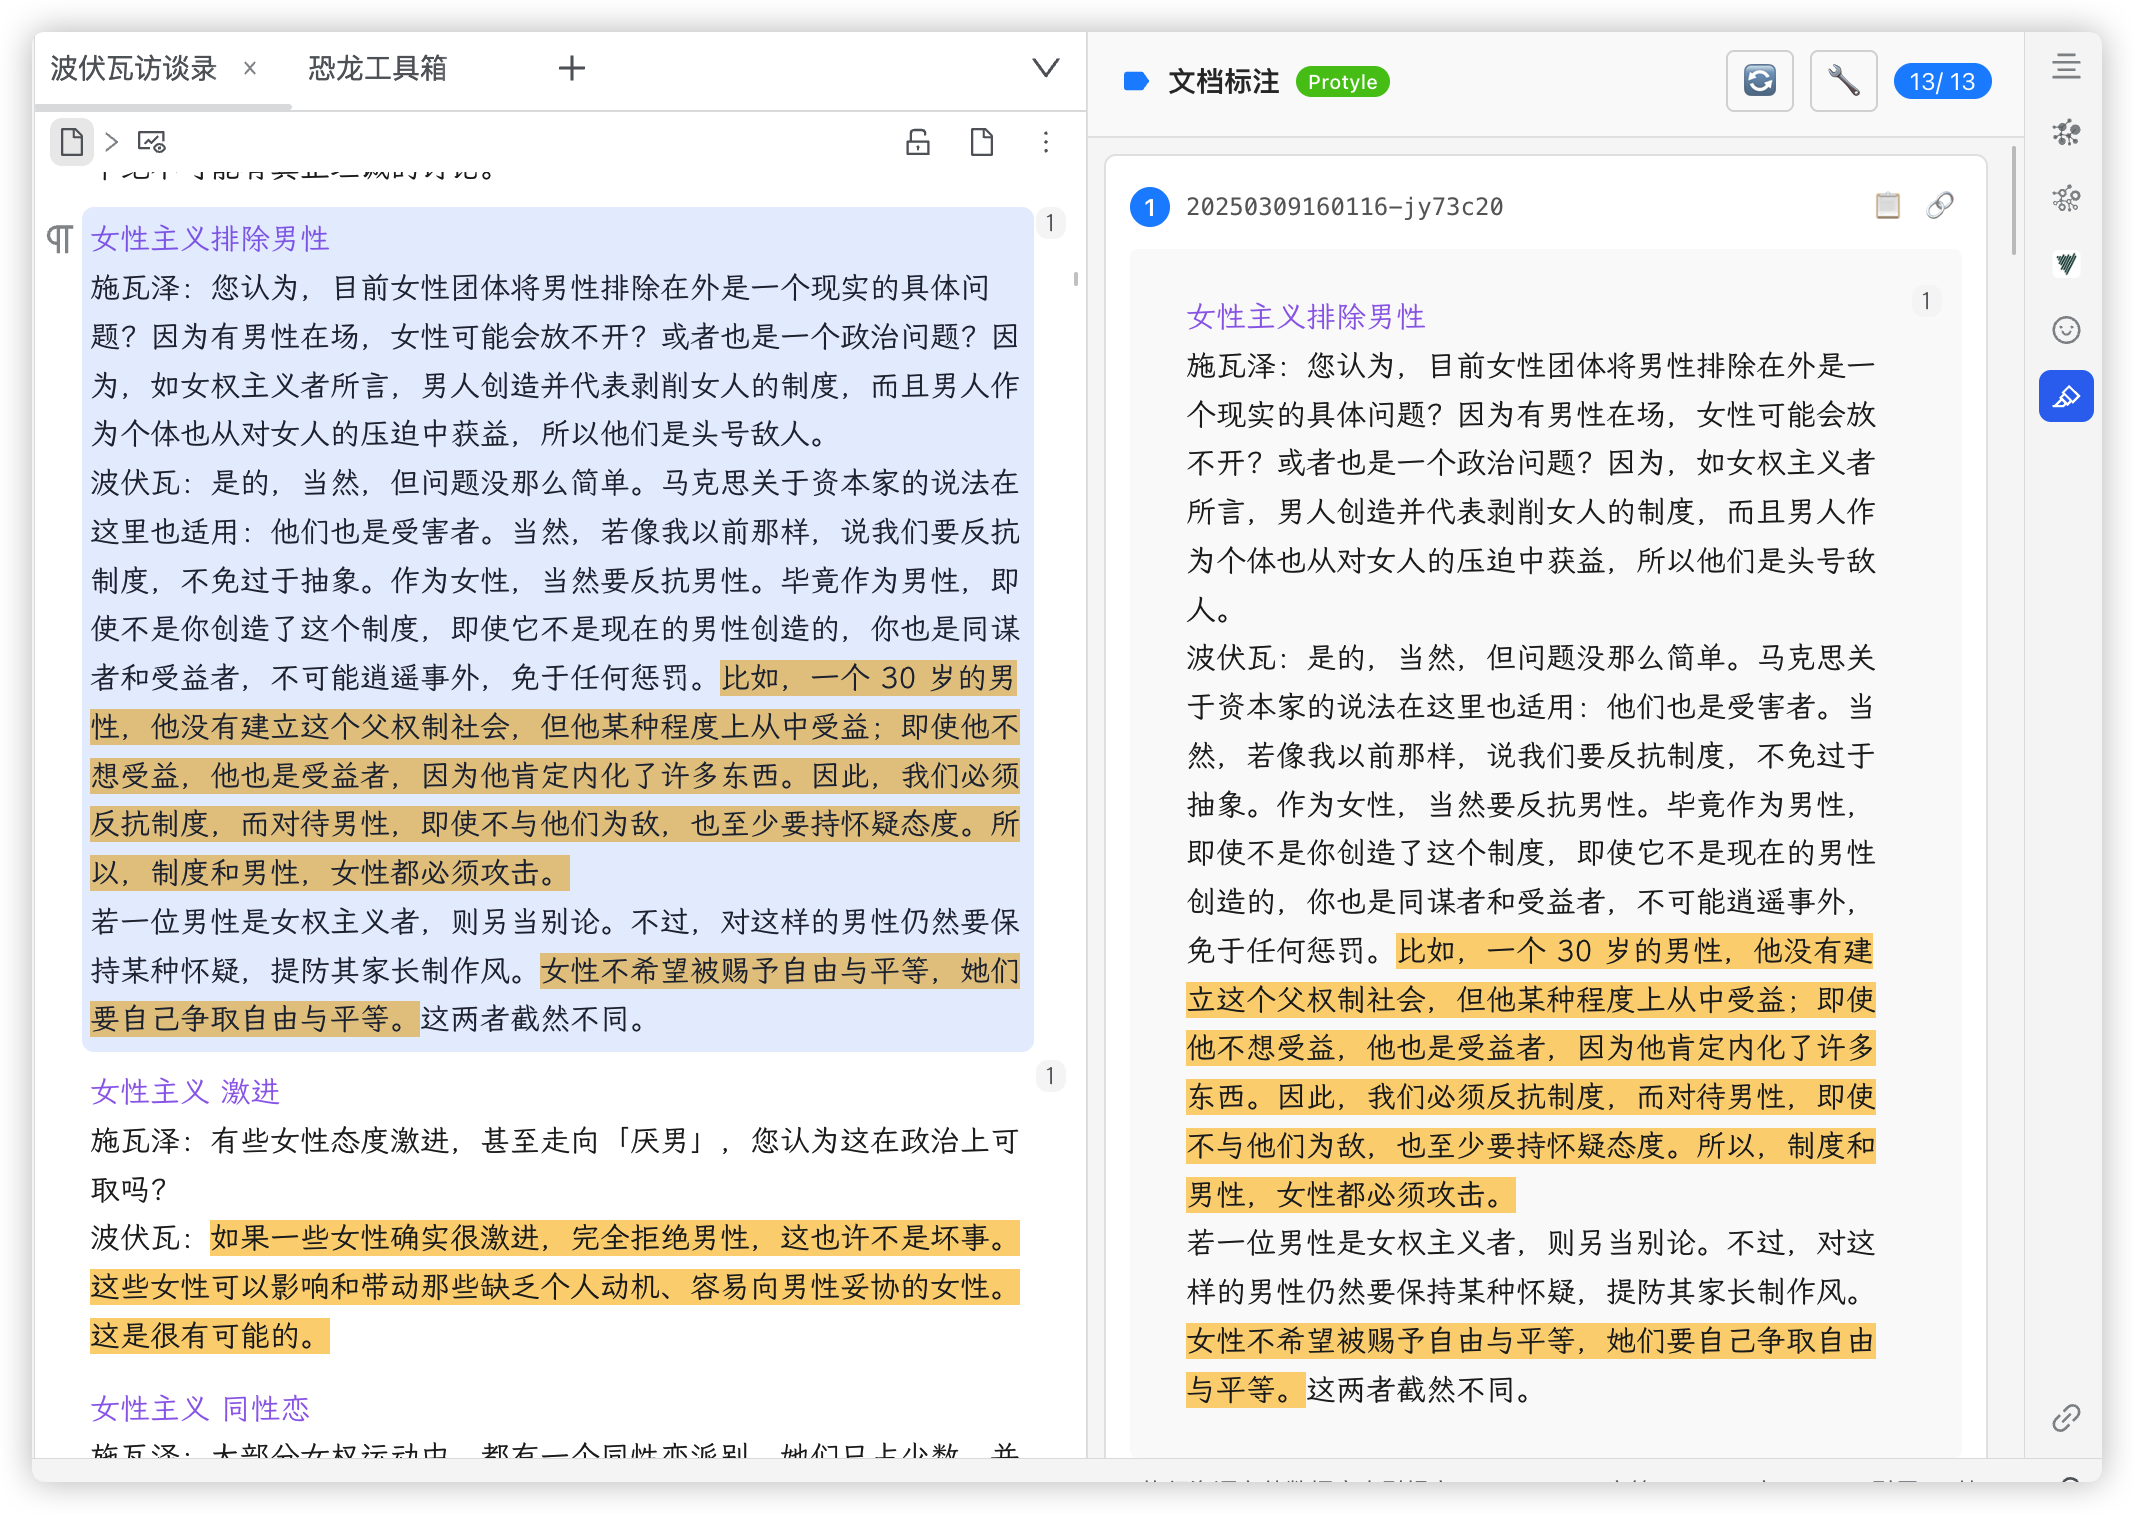Open the graph view dock icon
The width and height of the screenshot is (2134, 1514).
pos(2066,133)
